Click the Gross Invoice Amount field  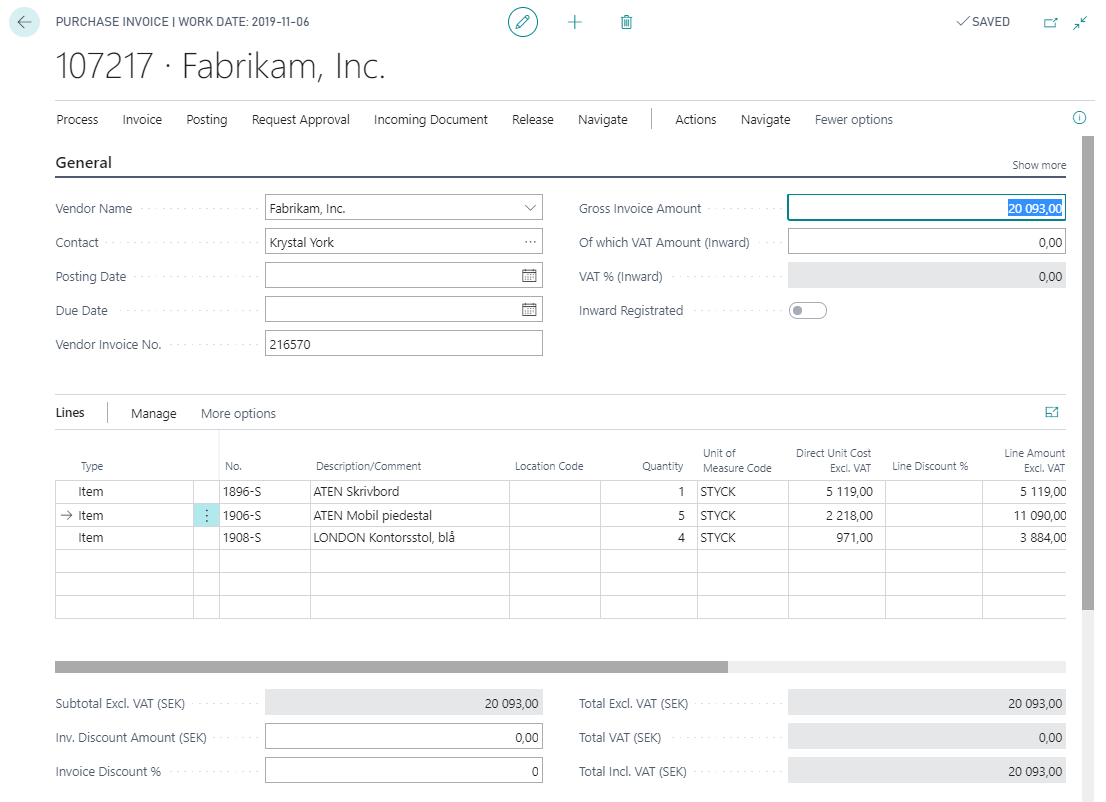(926, 208)
